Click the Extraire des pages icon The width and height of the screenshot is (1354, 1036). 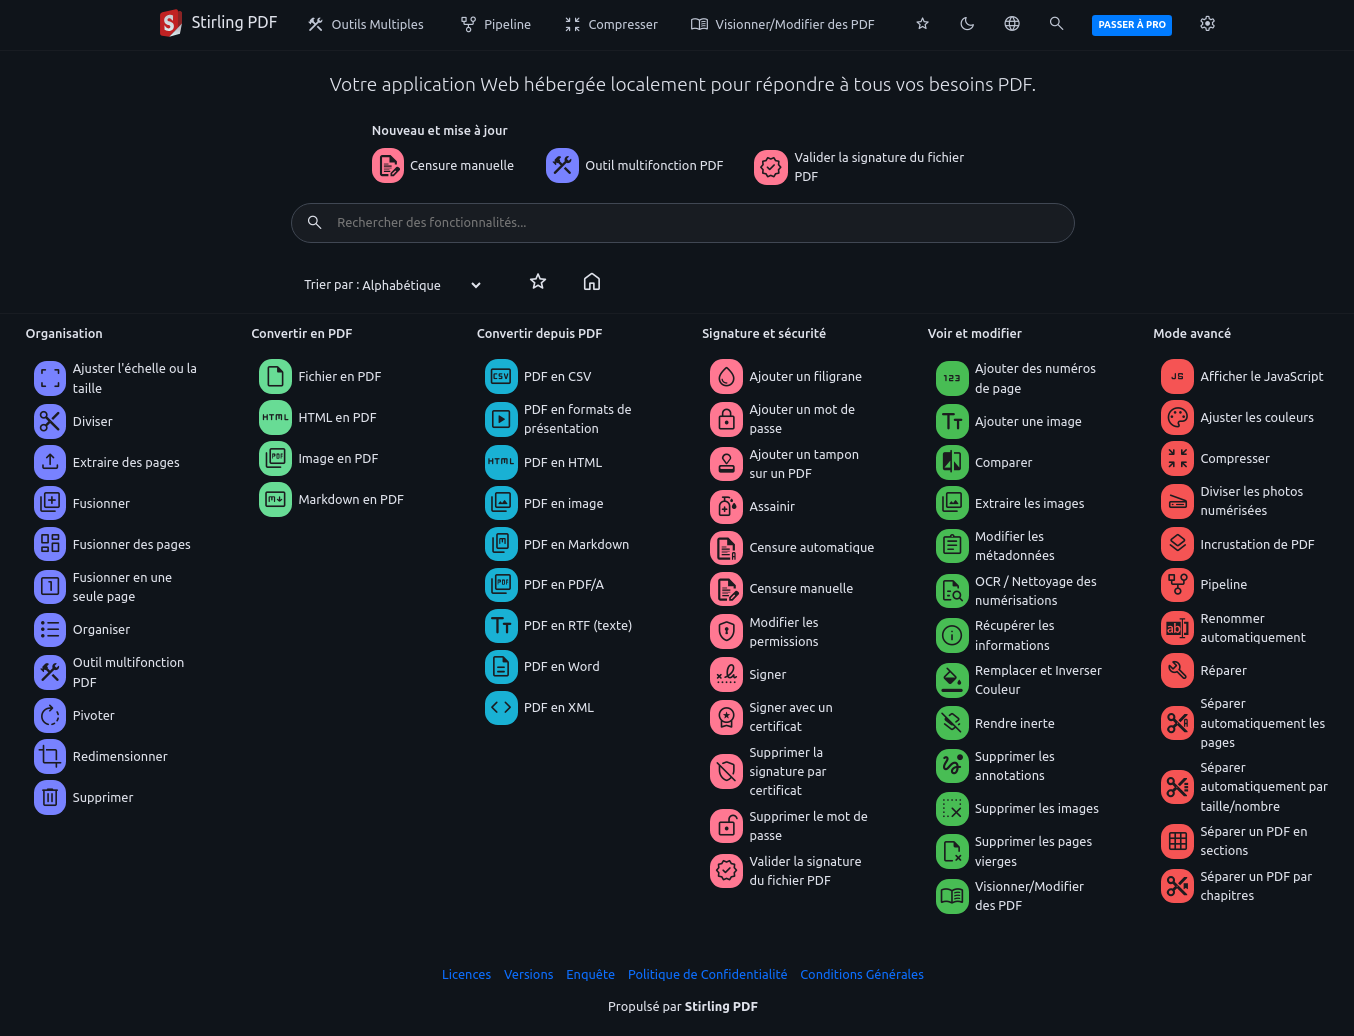(50, 462)
